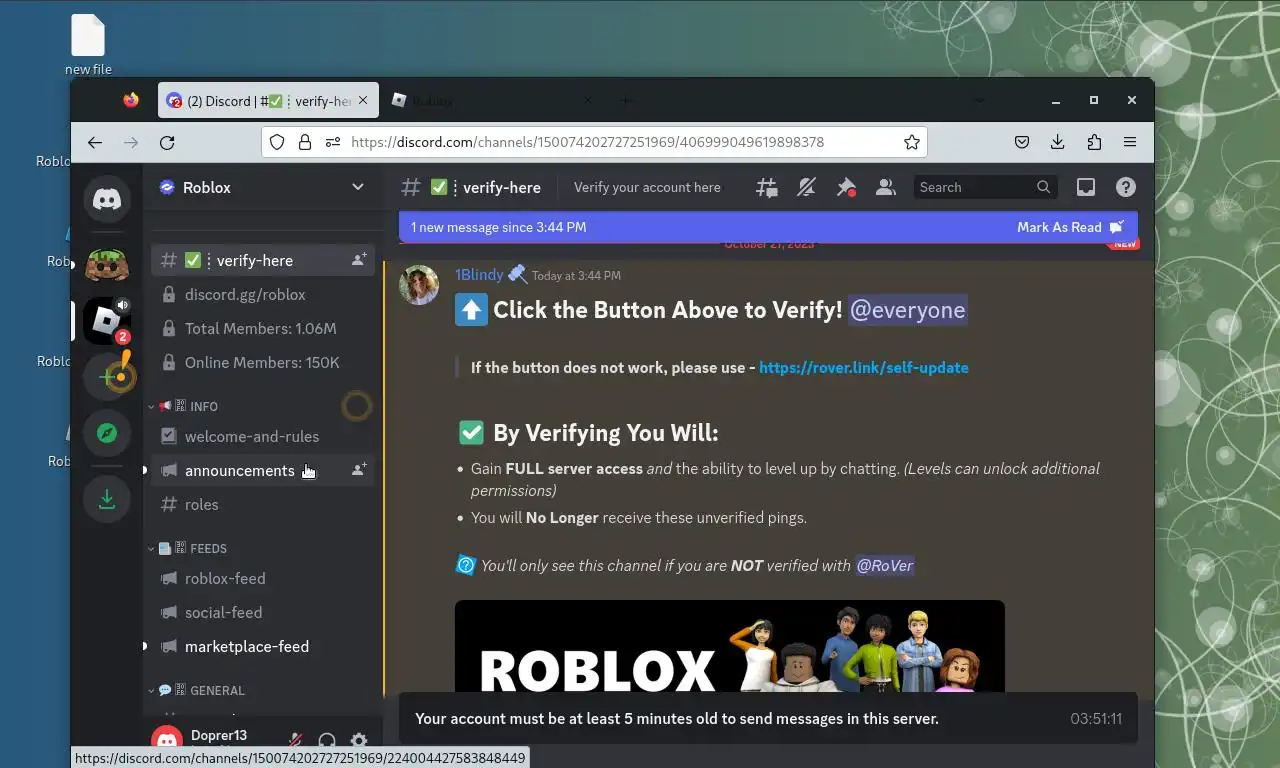
Task: Open the roblox-feed channel
Action: coord(263,578)
